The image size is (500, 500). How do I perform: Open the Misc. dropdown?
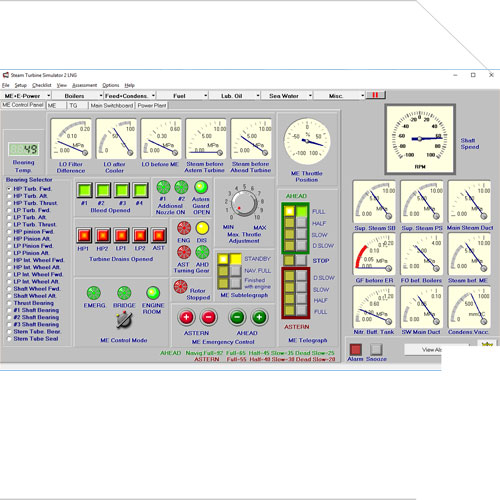tap(339, 96)
